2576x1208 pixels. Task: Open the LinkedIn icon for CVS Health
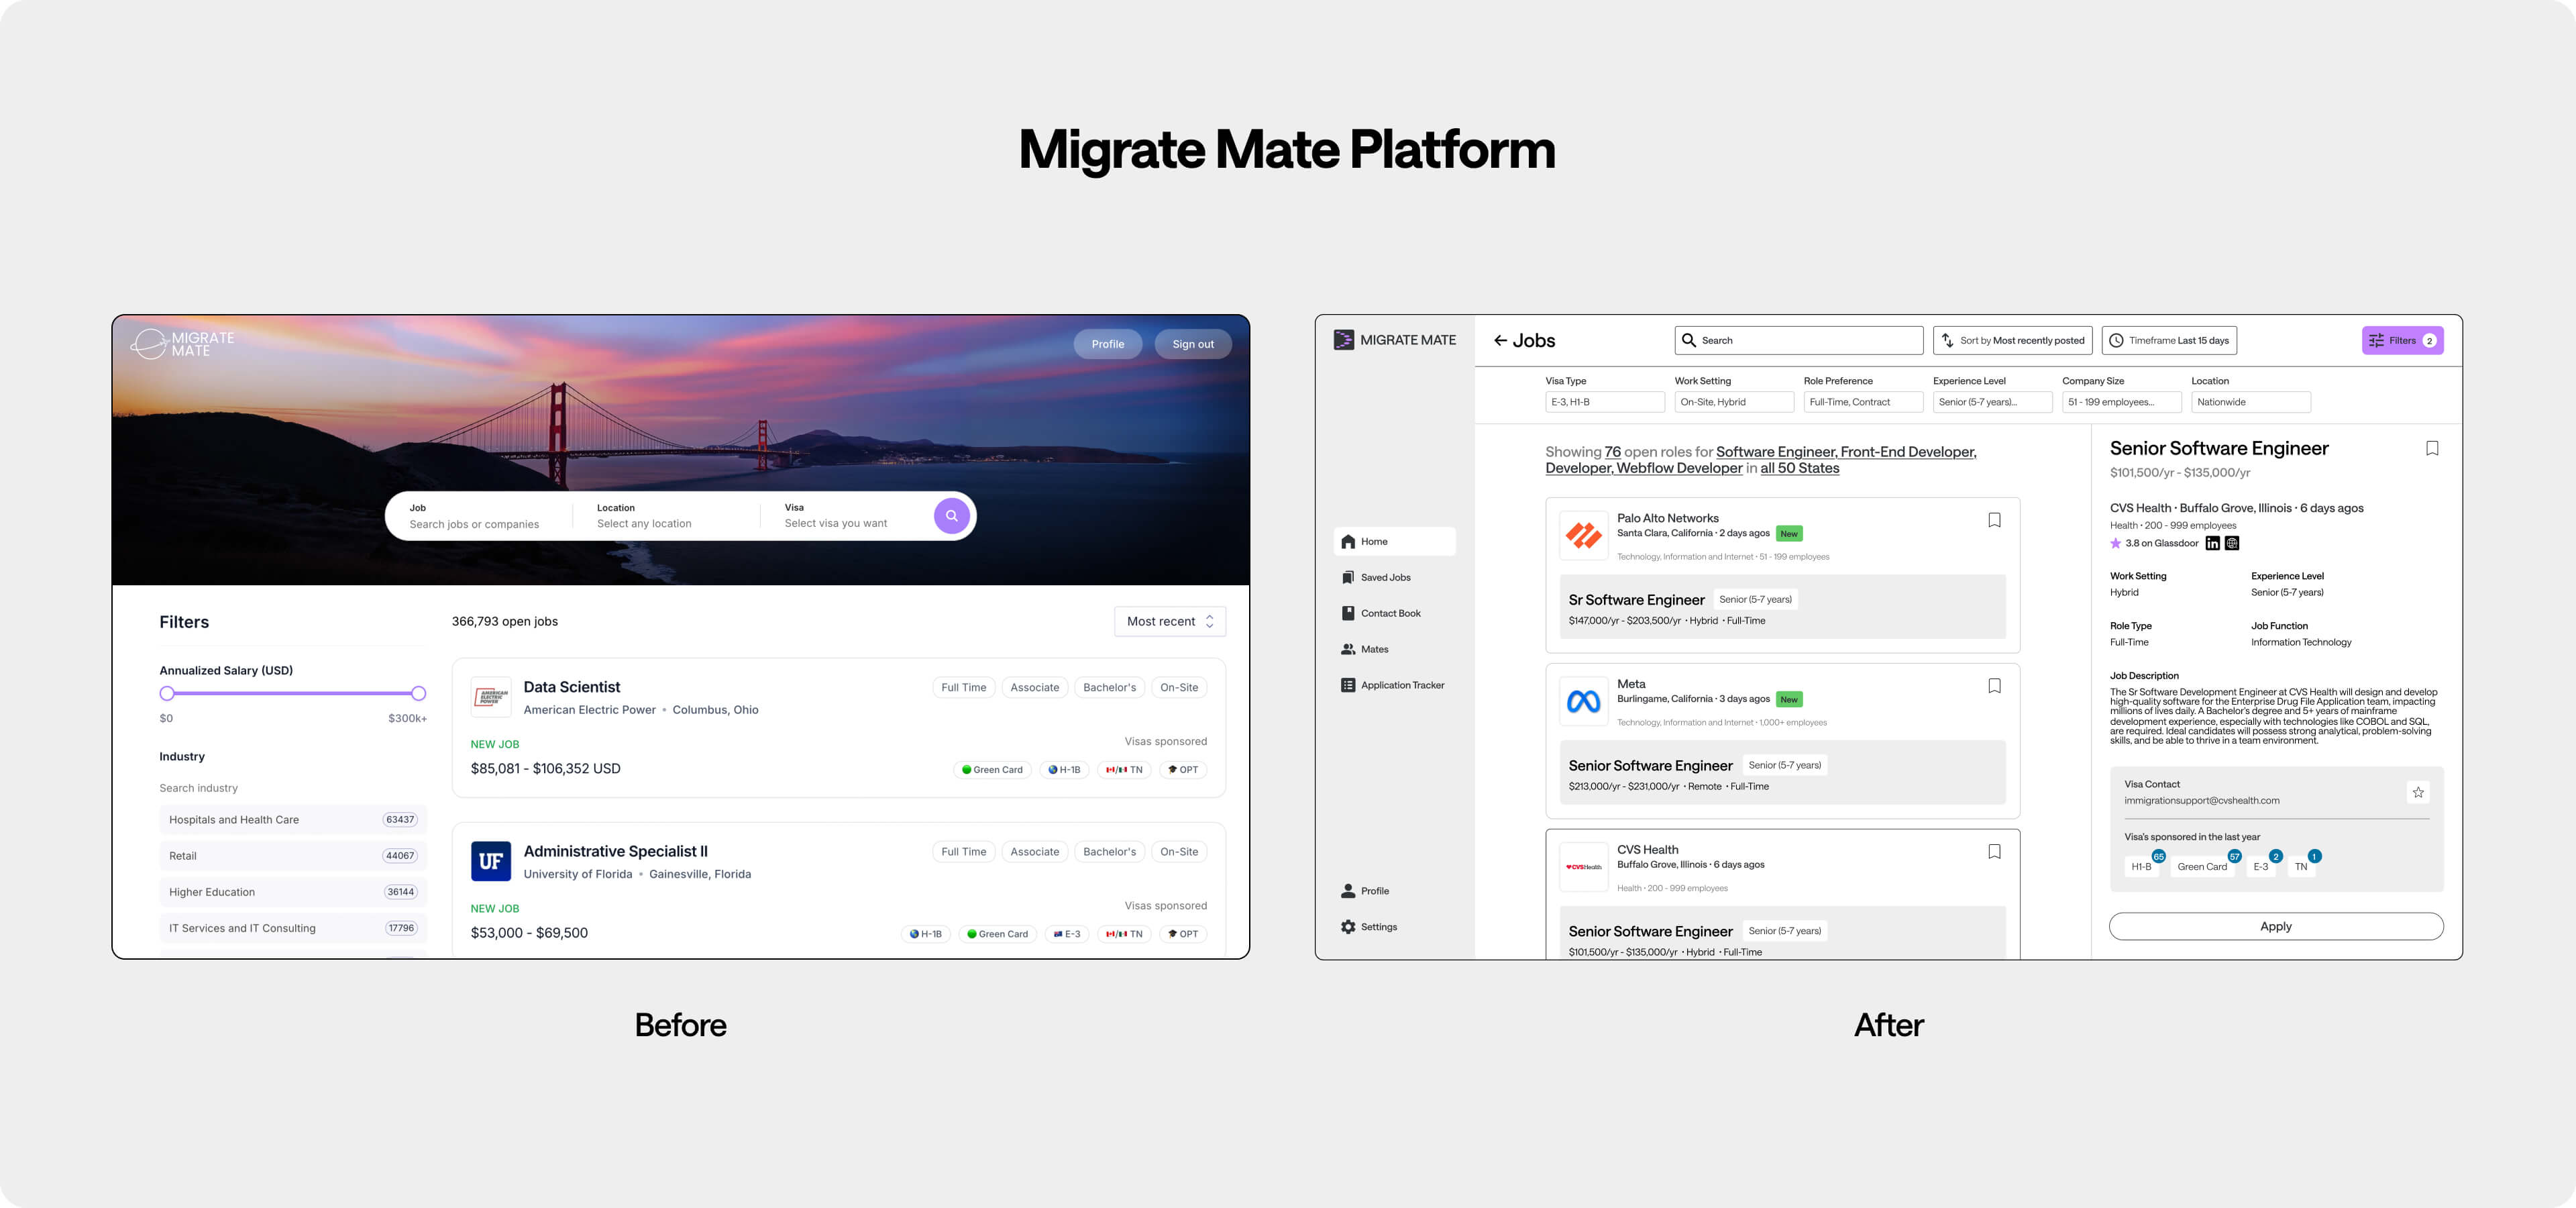2212,543
